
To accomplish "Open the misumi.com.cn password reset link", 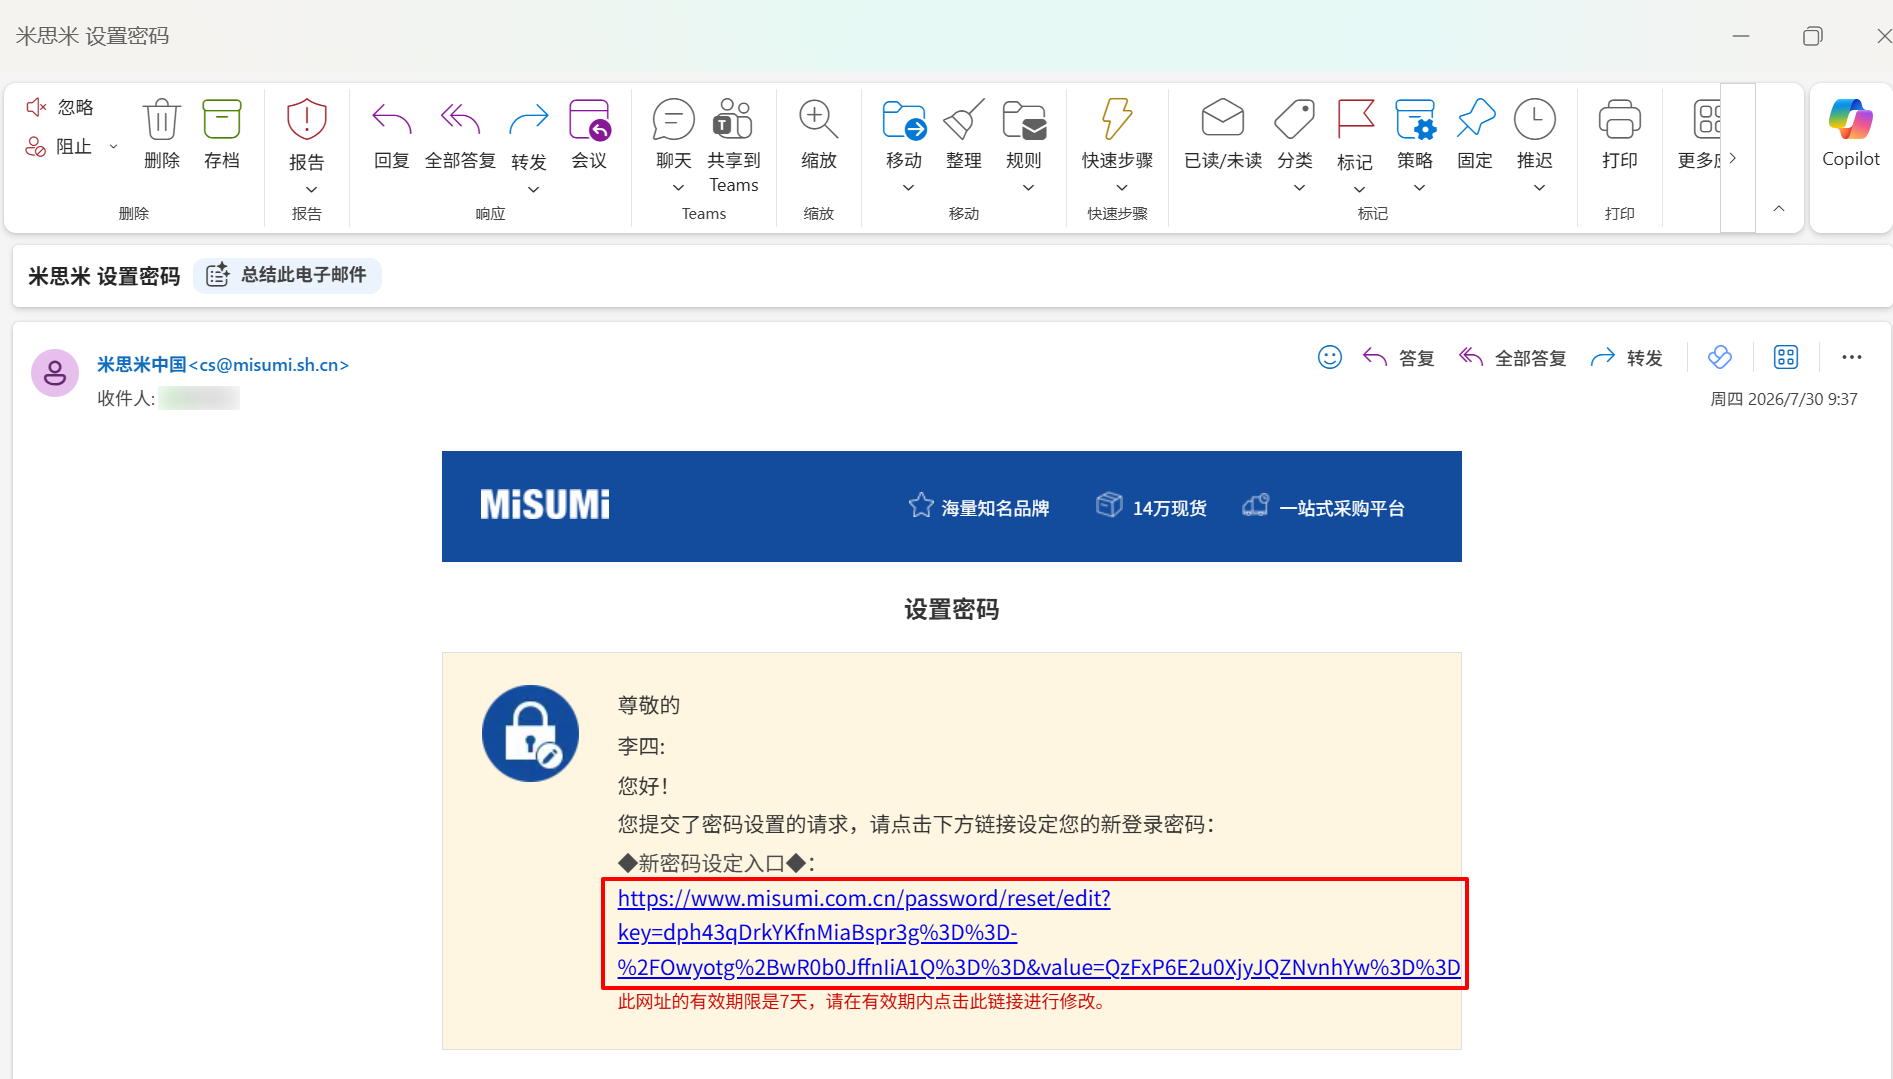I will click(x=1038, y=933).
